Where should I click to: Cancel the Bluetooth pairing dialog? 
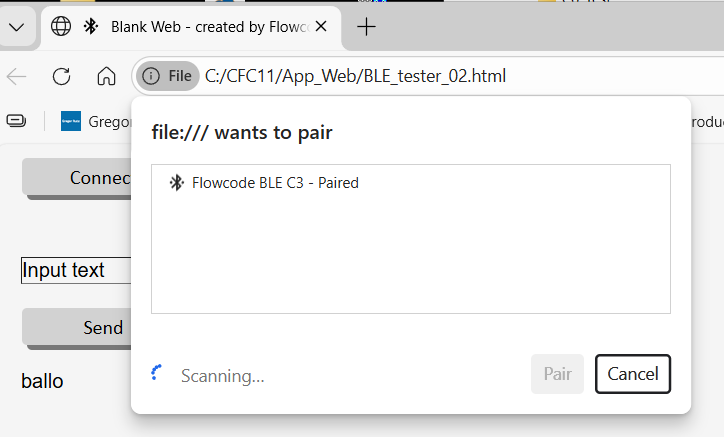pos(632,374)
